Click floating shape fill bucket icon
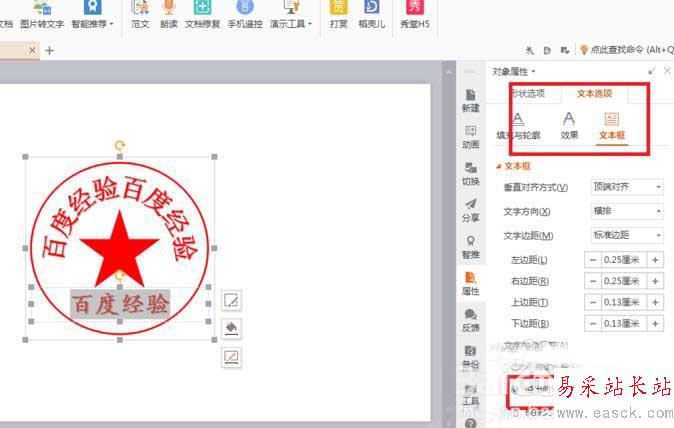The width and height of the screenshot is (674, 428). [x=231, y=329]
